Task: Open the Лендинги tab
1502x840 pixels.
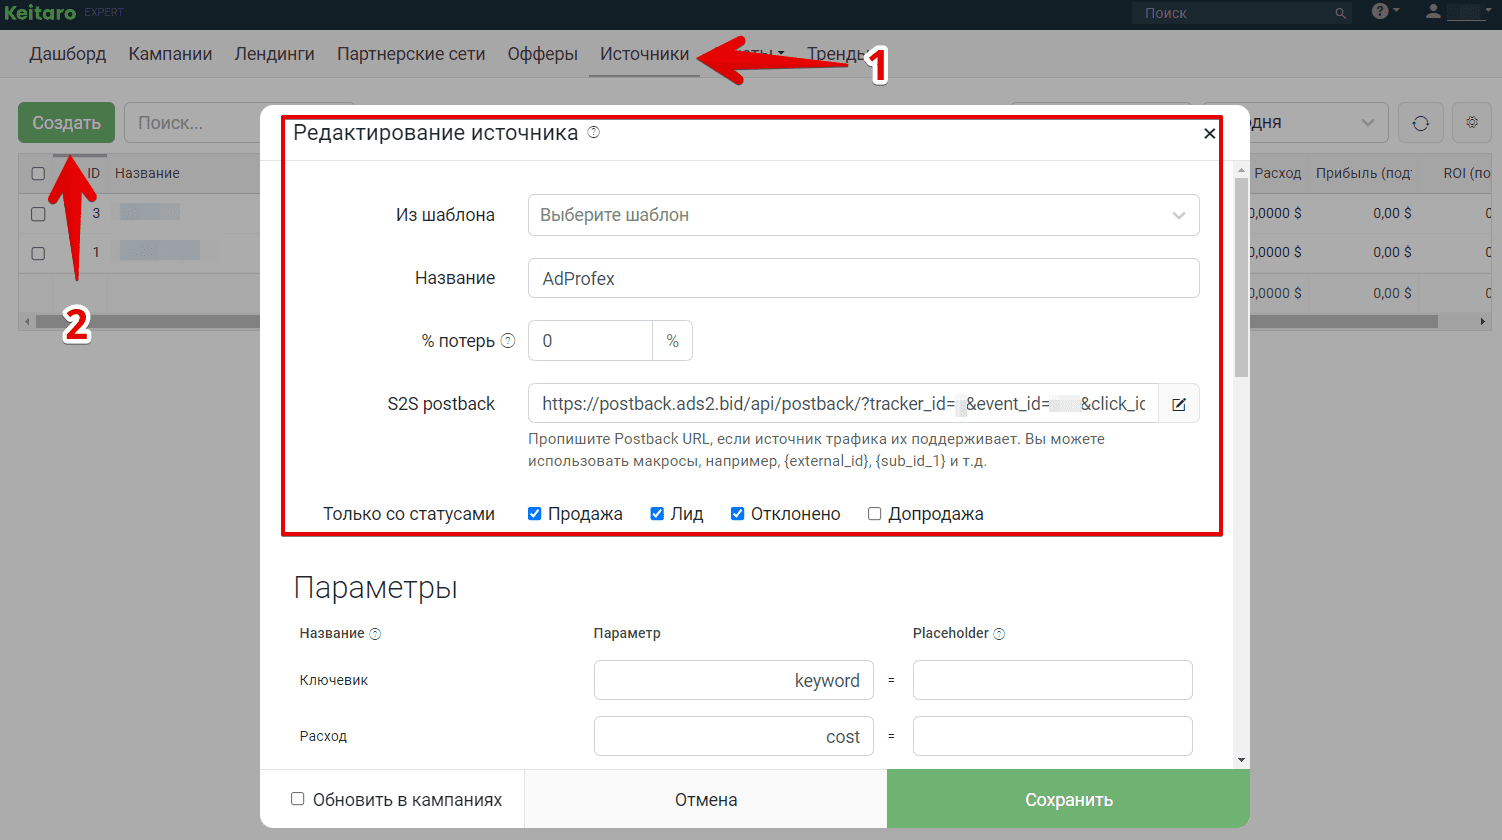Action: [275, 54]
